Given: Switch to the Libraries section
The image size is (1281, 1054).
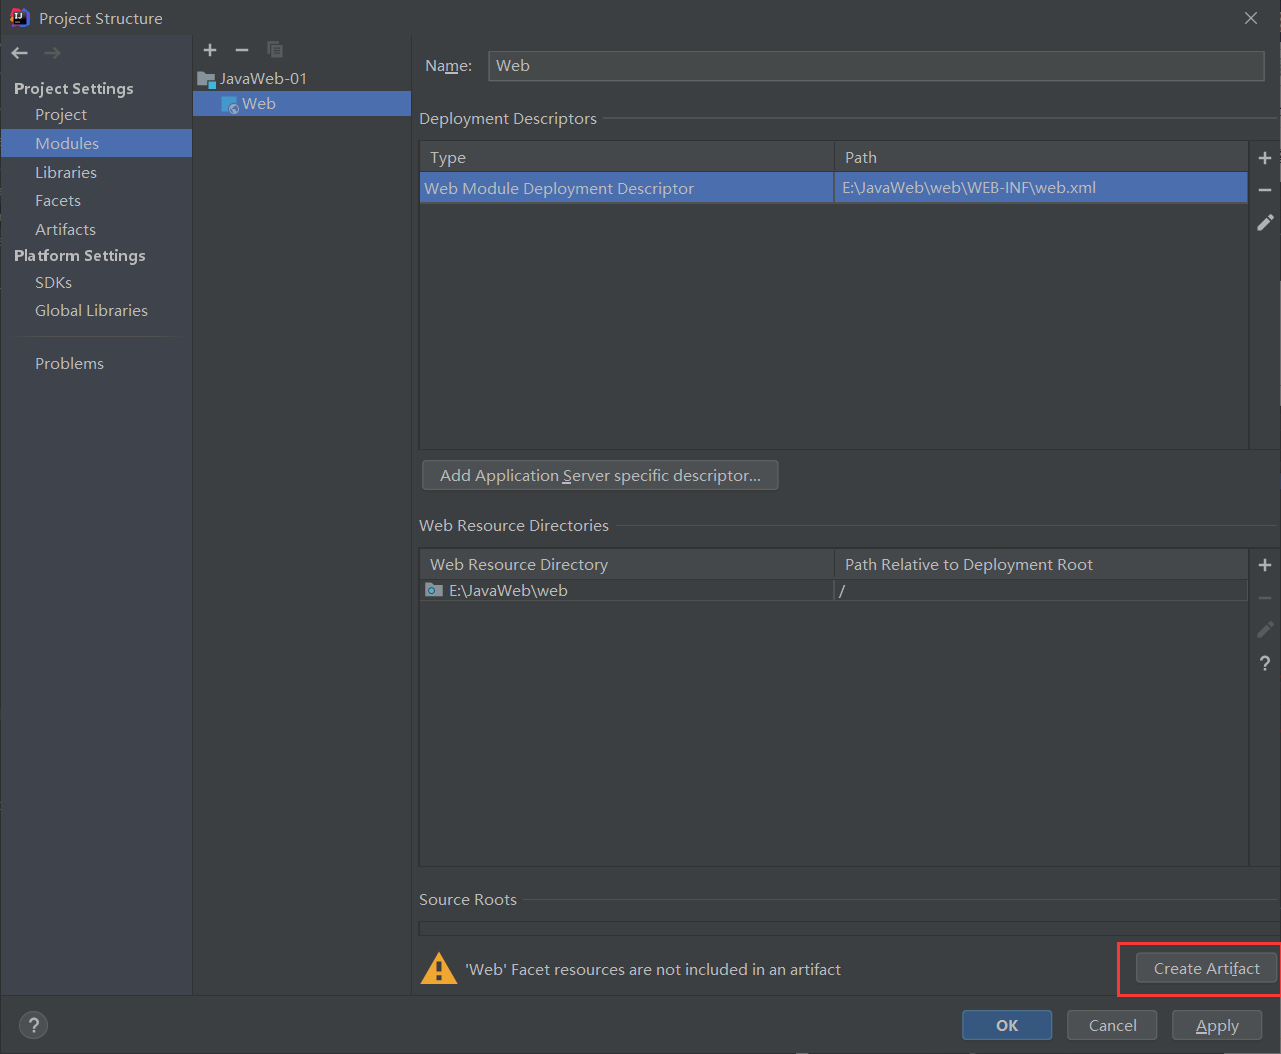Looking at the screenshot, I should pyautogui.click(x=66, y=172).
